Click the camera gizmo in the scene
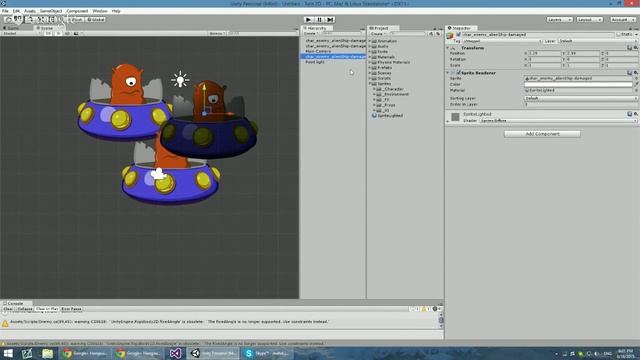640x360 pixels. [x=158, y=173]
